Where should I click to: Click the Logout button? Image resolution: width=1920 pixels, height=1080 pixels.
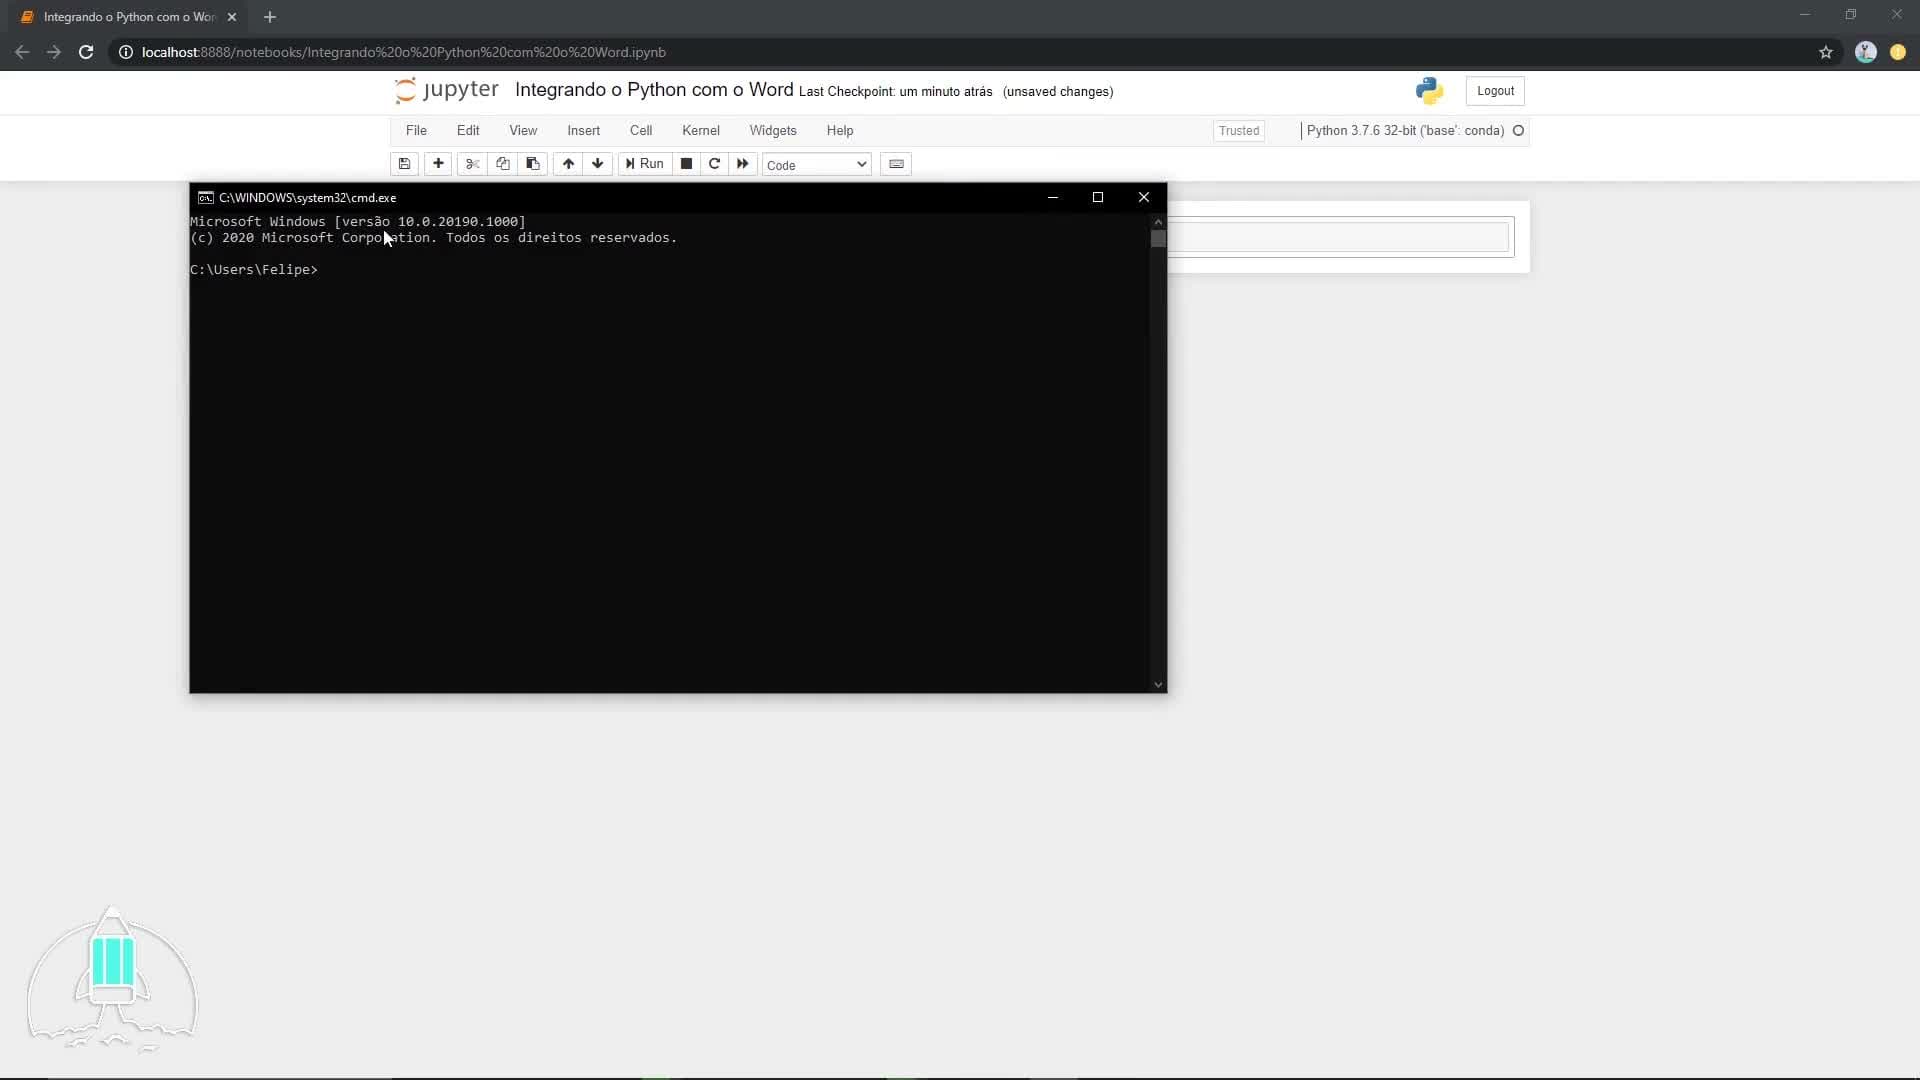1495,91
